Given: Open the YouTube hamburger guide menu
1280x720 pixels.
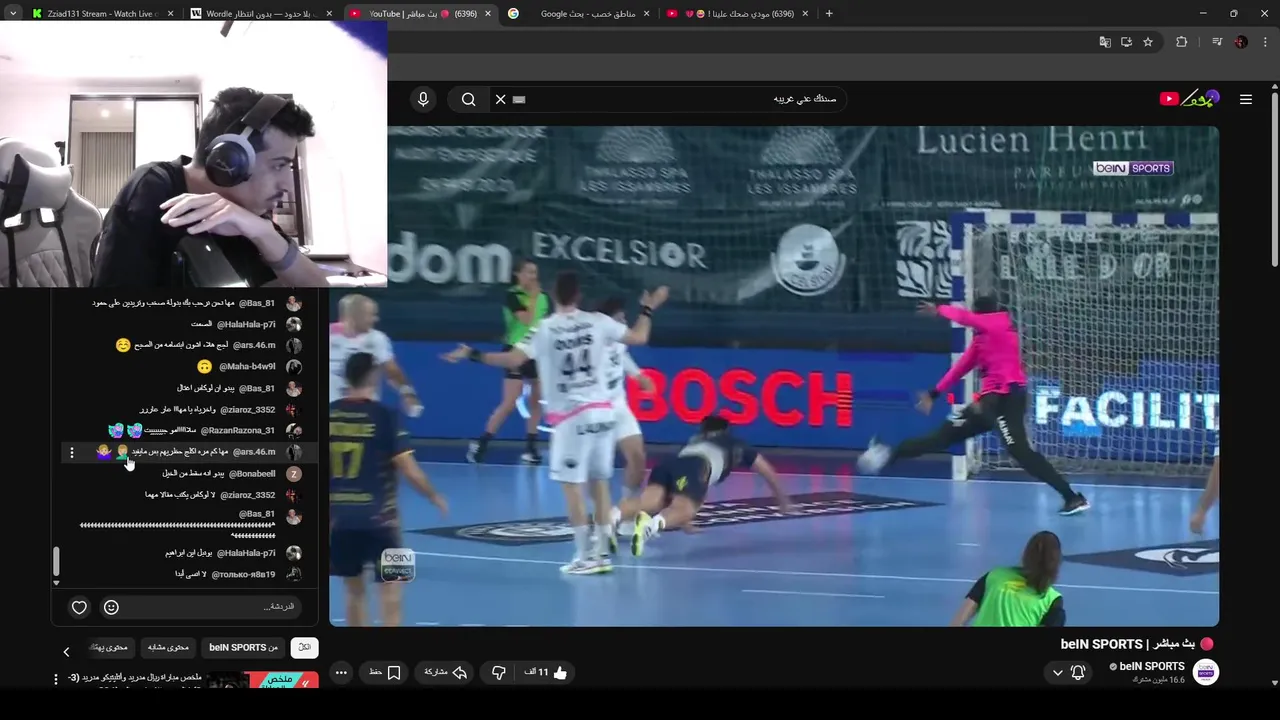Looking at the screenshot, I should click(x=1246, y=99).
